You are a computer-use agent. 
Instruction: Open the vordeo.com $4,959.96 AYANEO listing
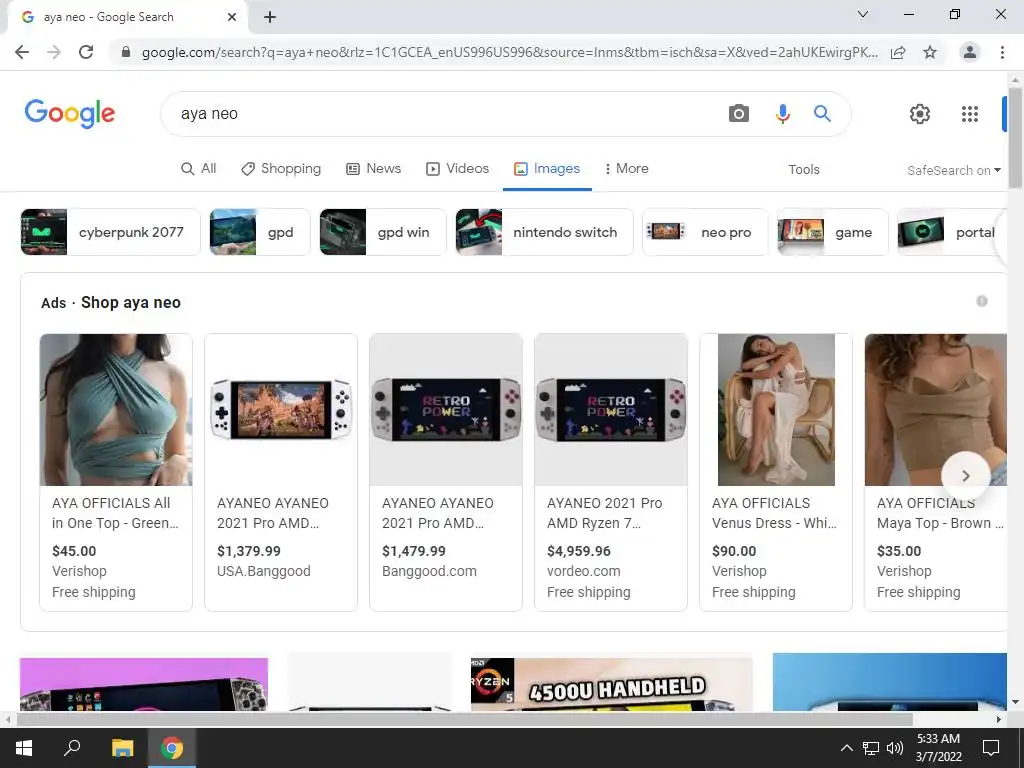pyautogui.click(x=611, y=472)
